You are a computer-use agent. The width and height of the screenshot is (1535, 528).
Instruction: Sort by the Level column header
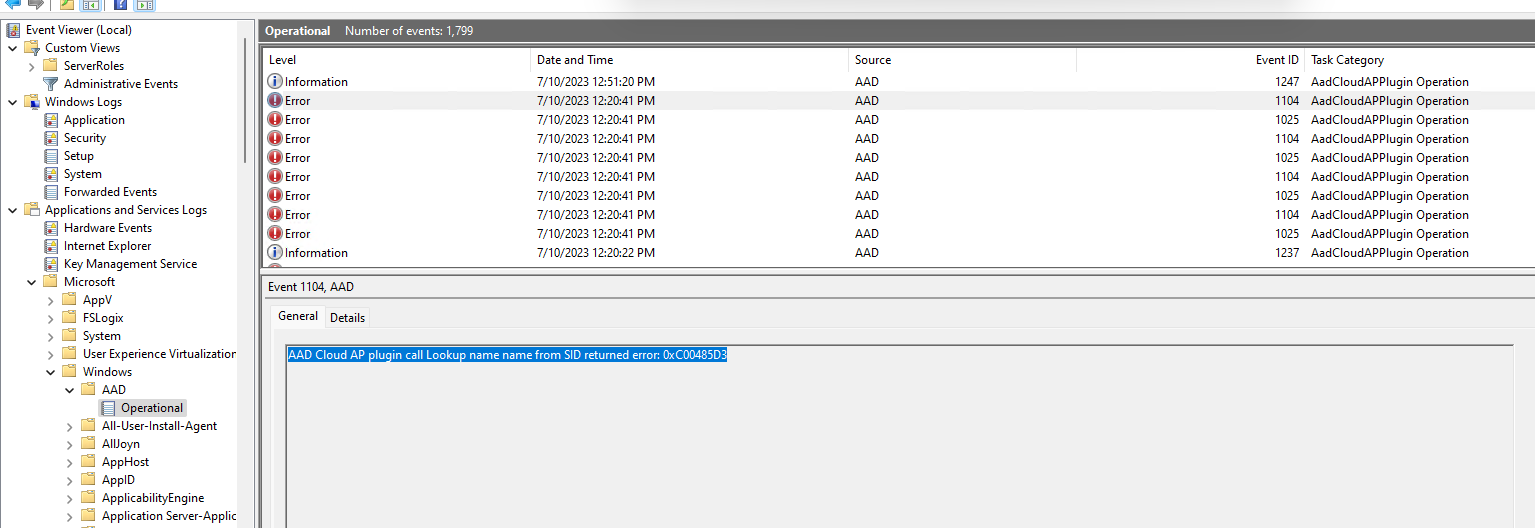[396, 60]
